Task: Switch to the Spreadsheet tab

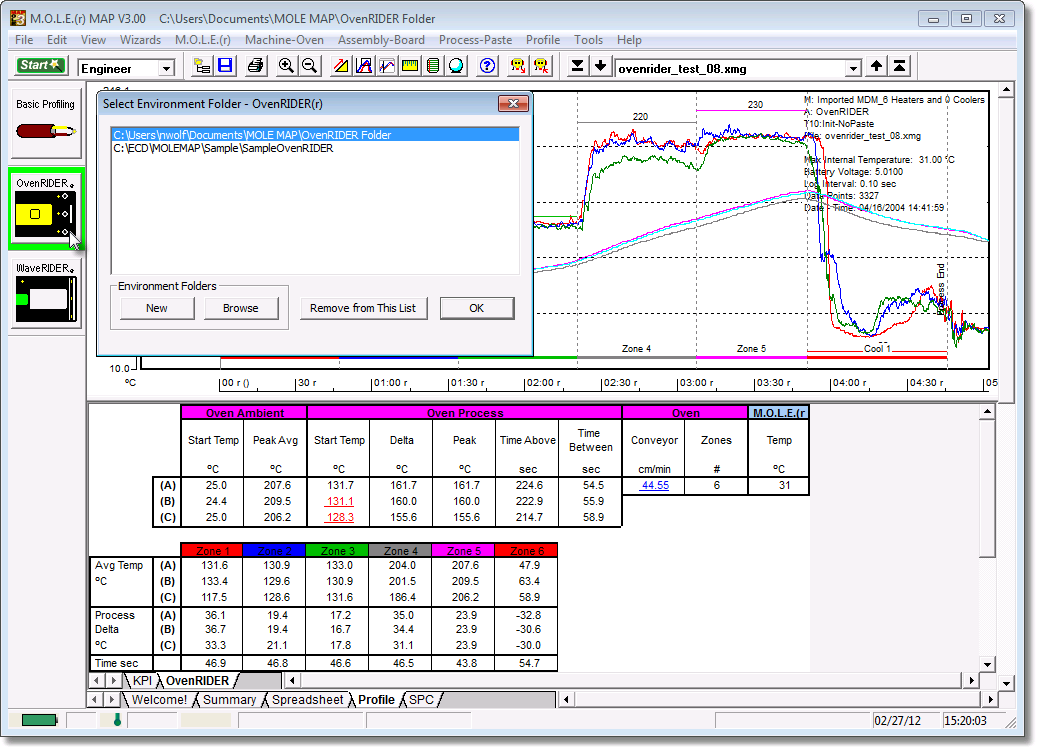Action: pos(308,699)
